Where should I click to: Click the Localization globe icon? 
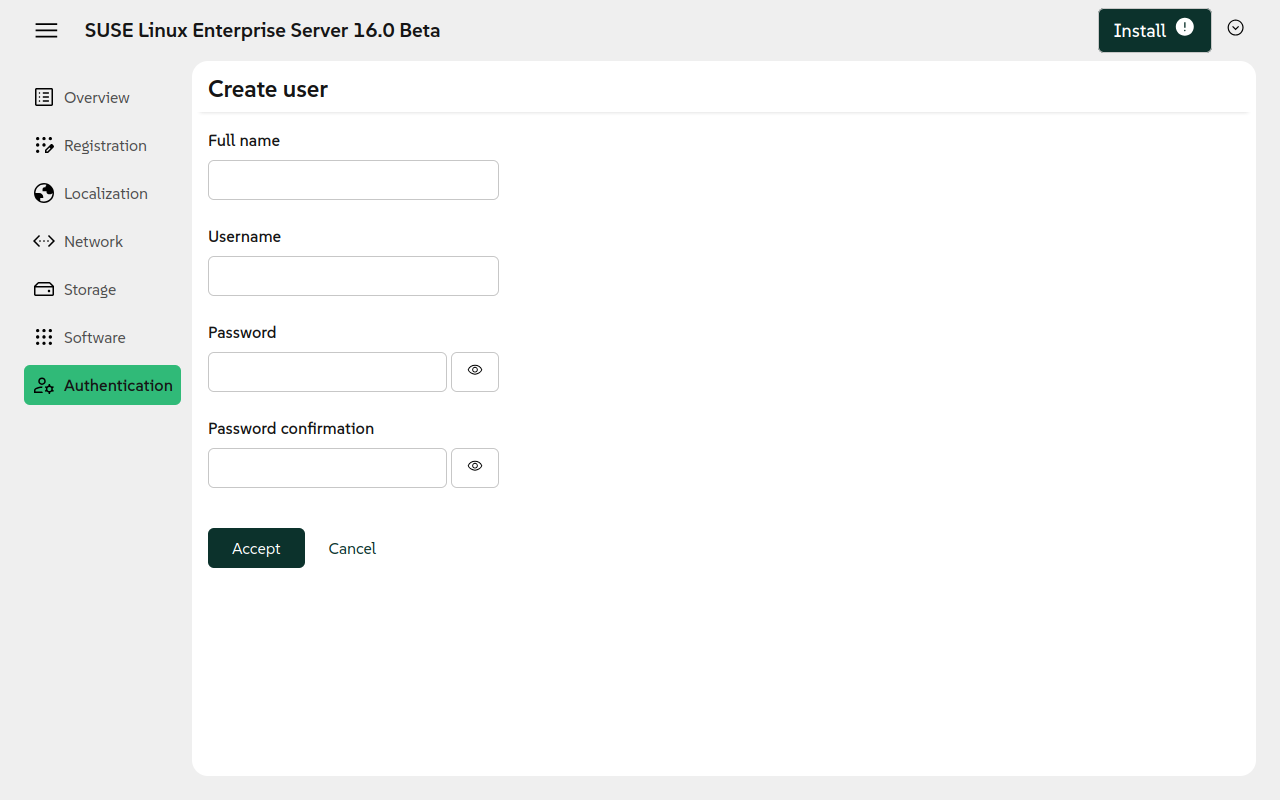(x=44, y=193)
